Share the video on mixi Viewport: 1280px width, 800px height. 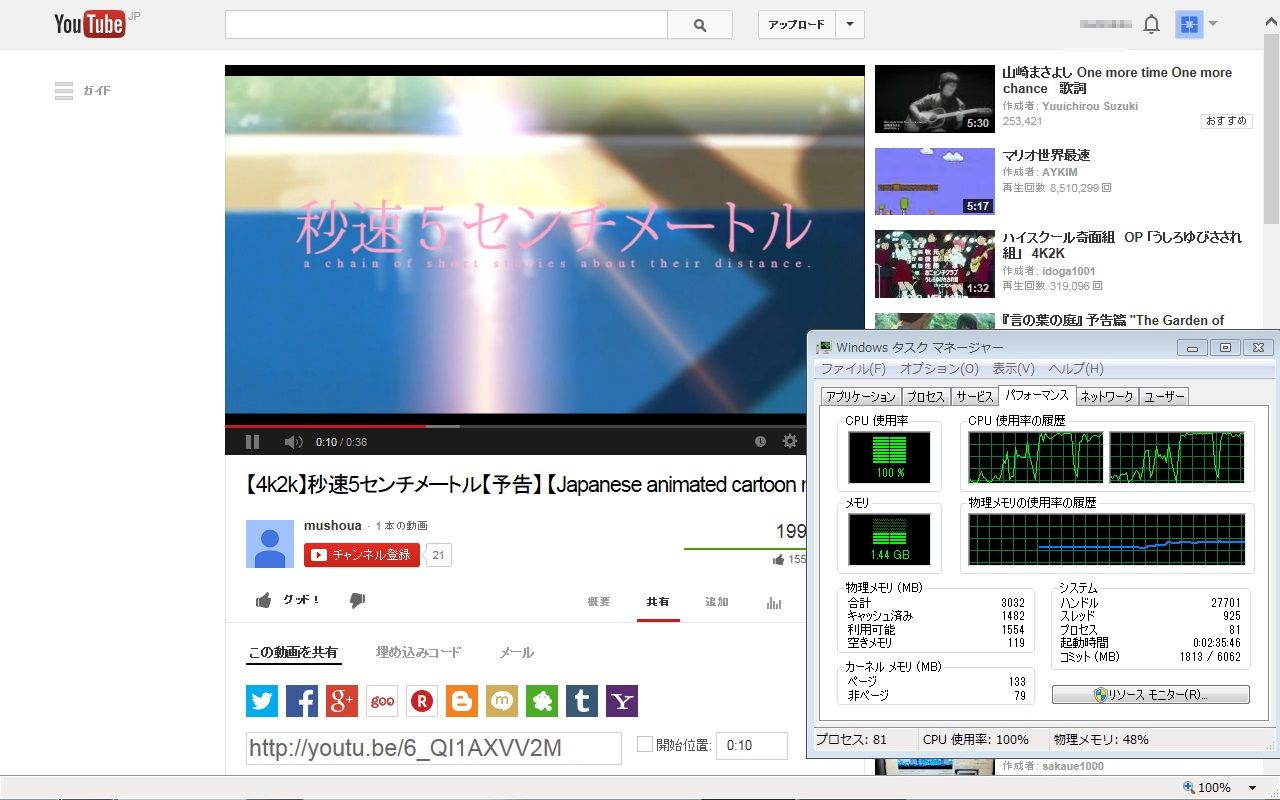click(x=502, y=701)
